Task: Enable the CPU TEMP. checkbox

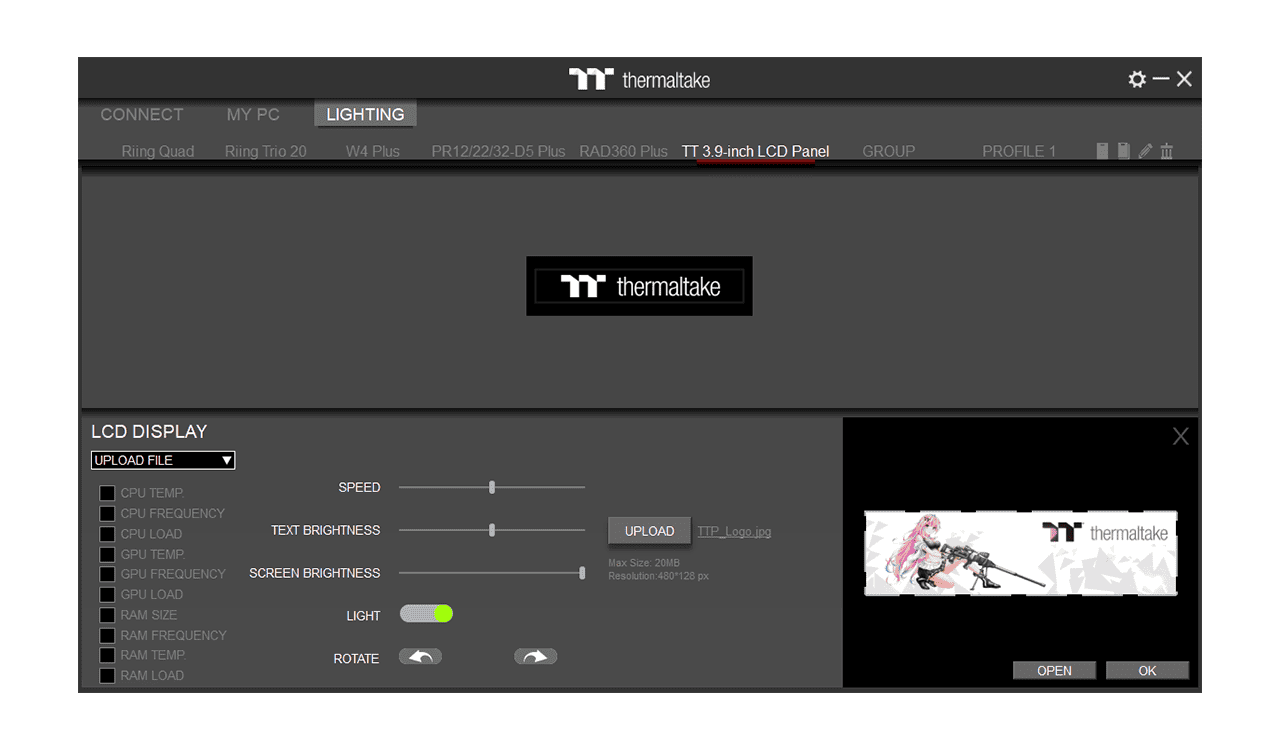Action: pyautogui.click(x=107, y=493)
